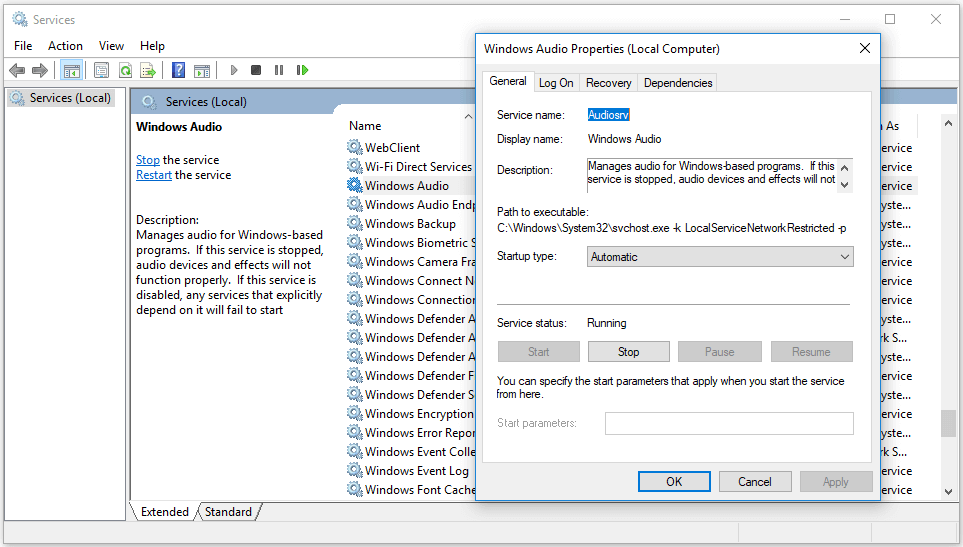963x547 pixels.
Task: Click Pause Service toolbar icon
Action: 279,71
